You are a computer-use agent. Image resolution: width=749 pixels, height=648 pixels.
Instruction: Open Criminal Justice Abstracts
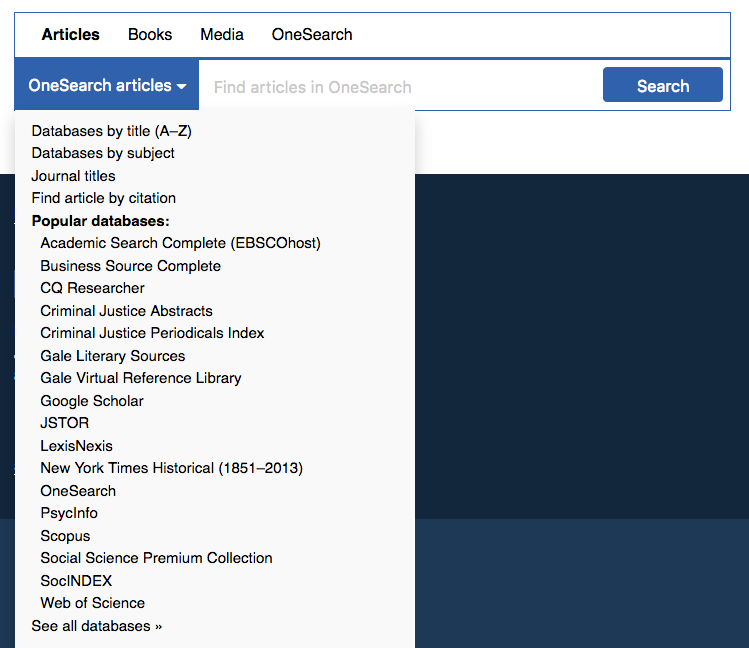[126, 311]
